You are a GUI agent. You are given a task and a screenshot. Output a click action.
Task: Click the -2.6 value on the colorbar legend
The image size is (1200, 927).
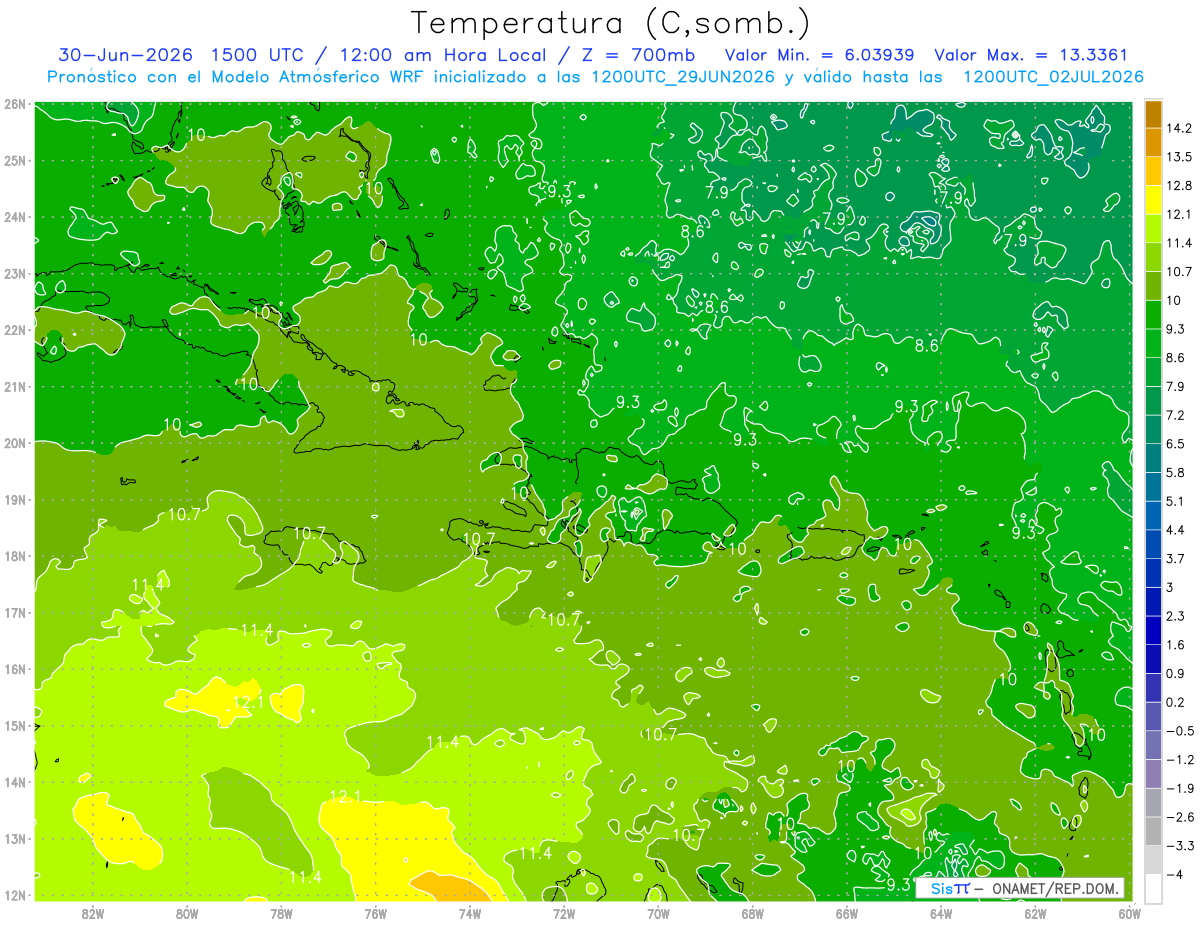pyautogui.click(x=1179, y=817)
